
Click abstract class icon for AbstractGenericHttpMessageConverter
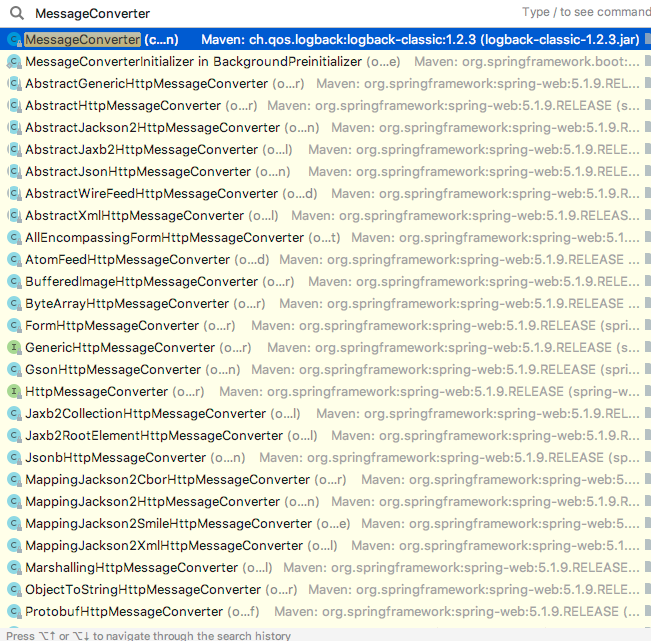pos(15,84)
